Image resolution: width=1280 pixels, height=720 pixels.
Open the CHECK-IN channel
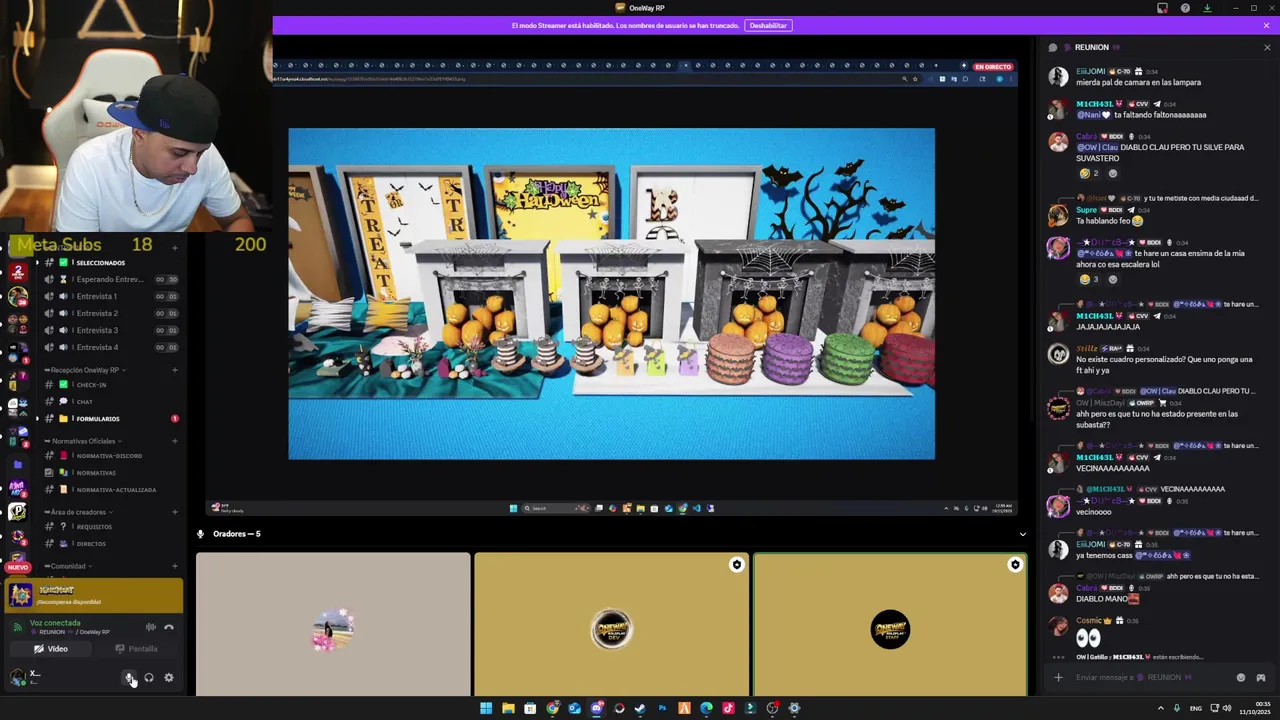[110, 385]
